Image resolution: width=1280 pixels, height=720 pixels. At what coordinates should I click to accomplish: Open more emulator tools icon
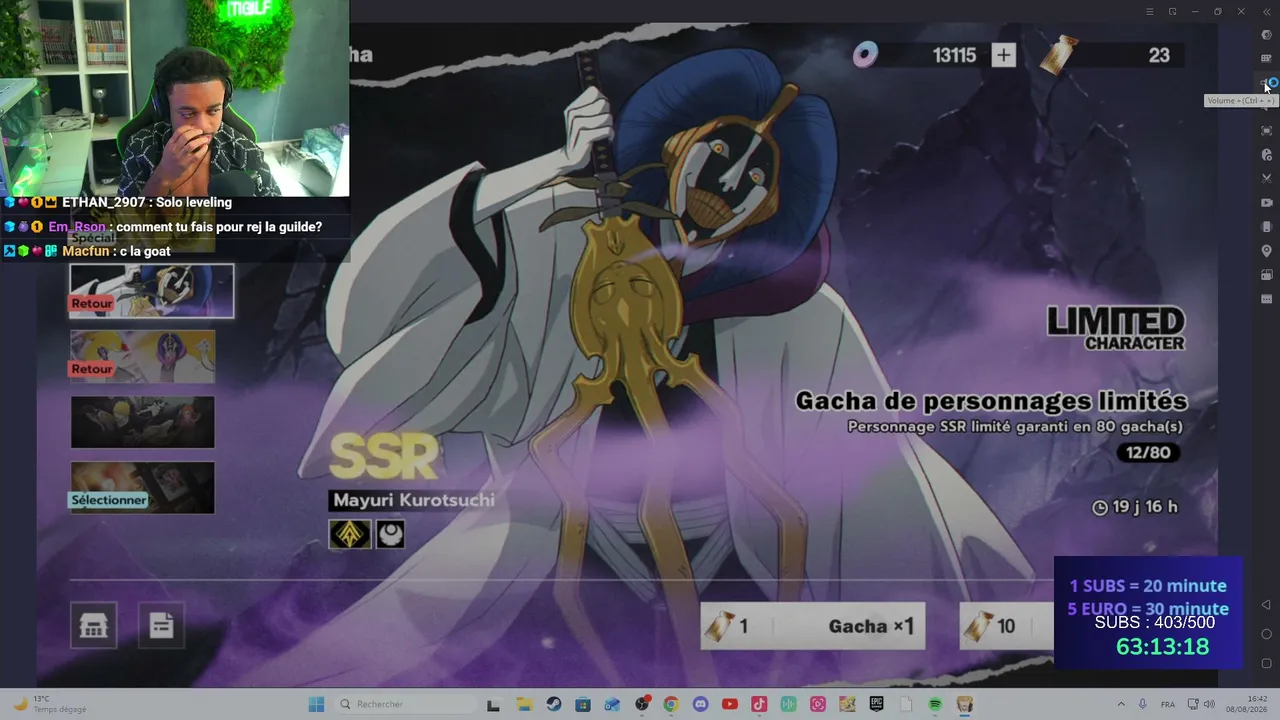1266,299
